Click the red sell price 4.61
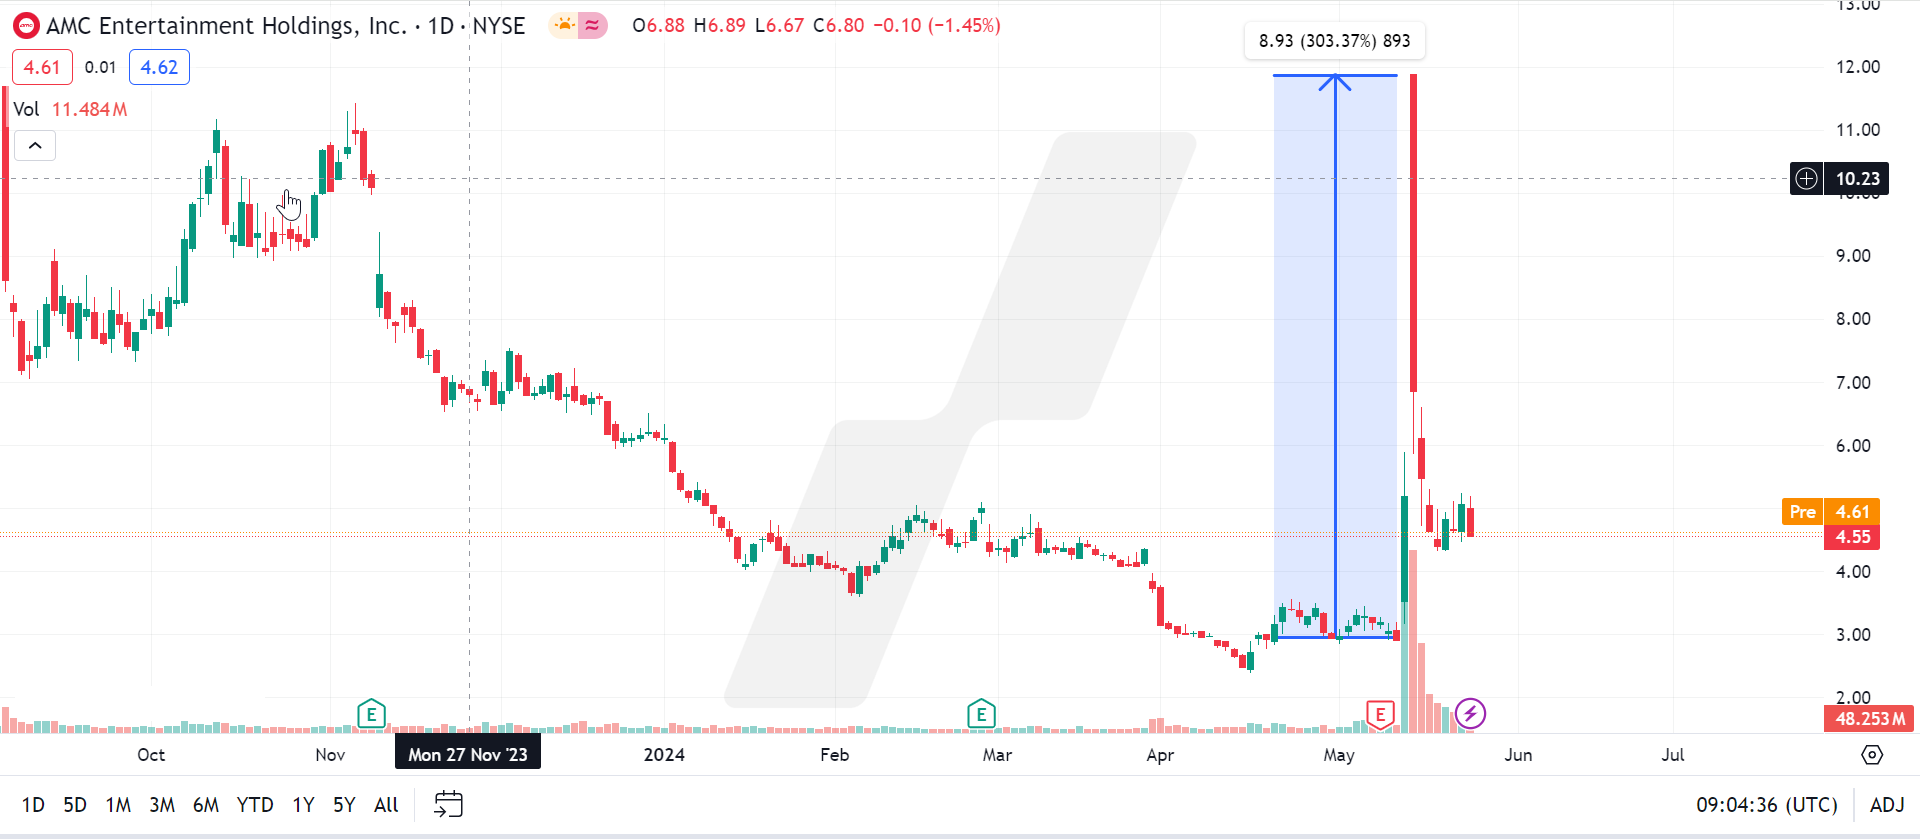This screenshot has height=839, width=1920. (42, 67)
